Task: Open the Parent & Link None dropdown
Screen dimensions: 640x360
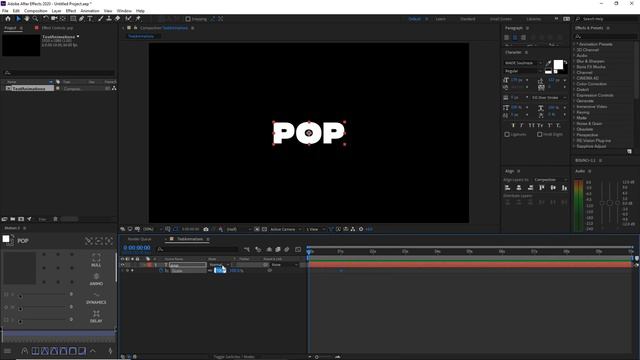Action: [284, 265]
